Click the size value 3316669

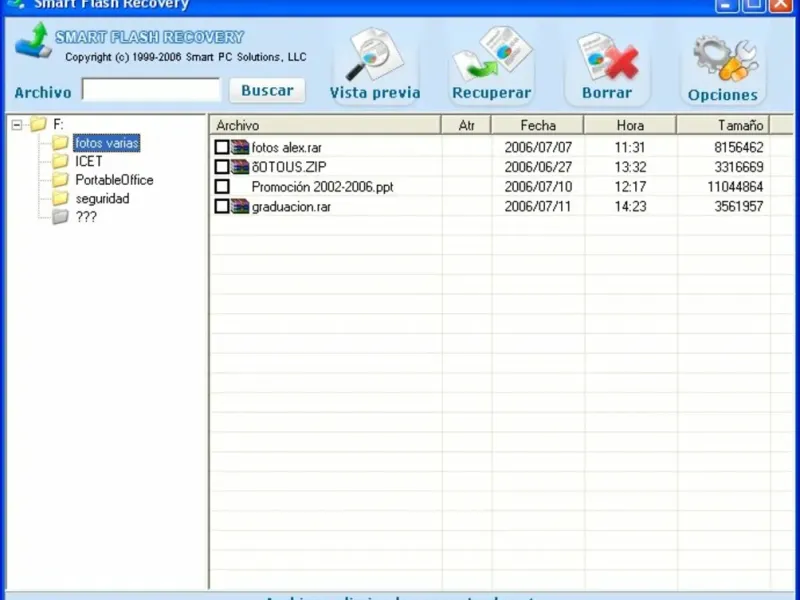[x=739, y=167]
